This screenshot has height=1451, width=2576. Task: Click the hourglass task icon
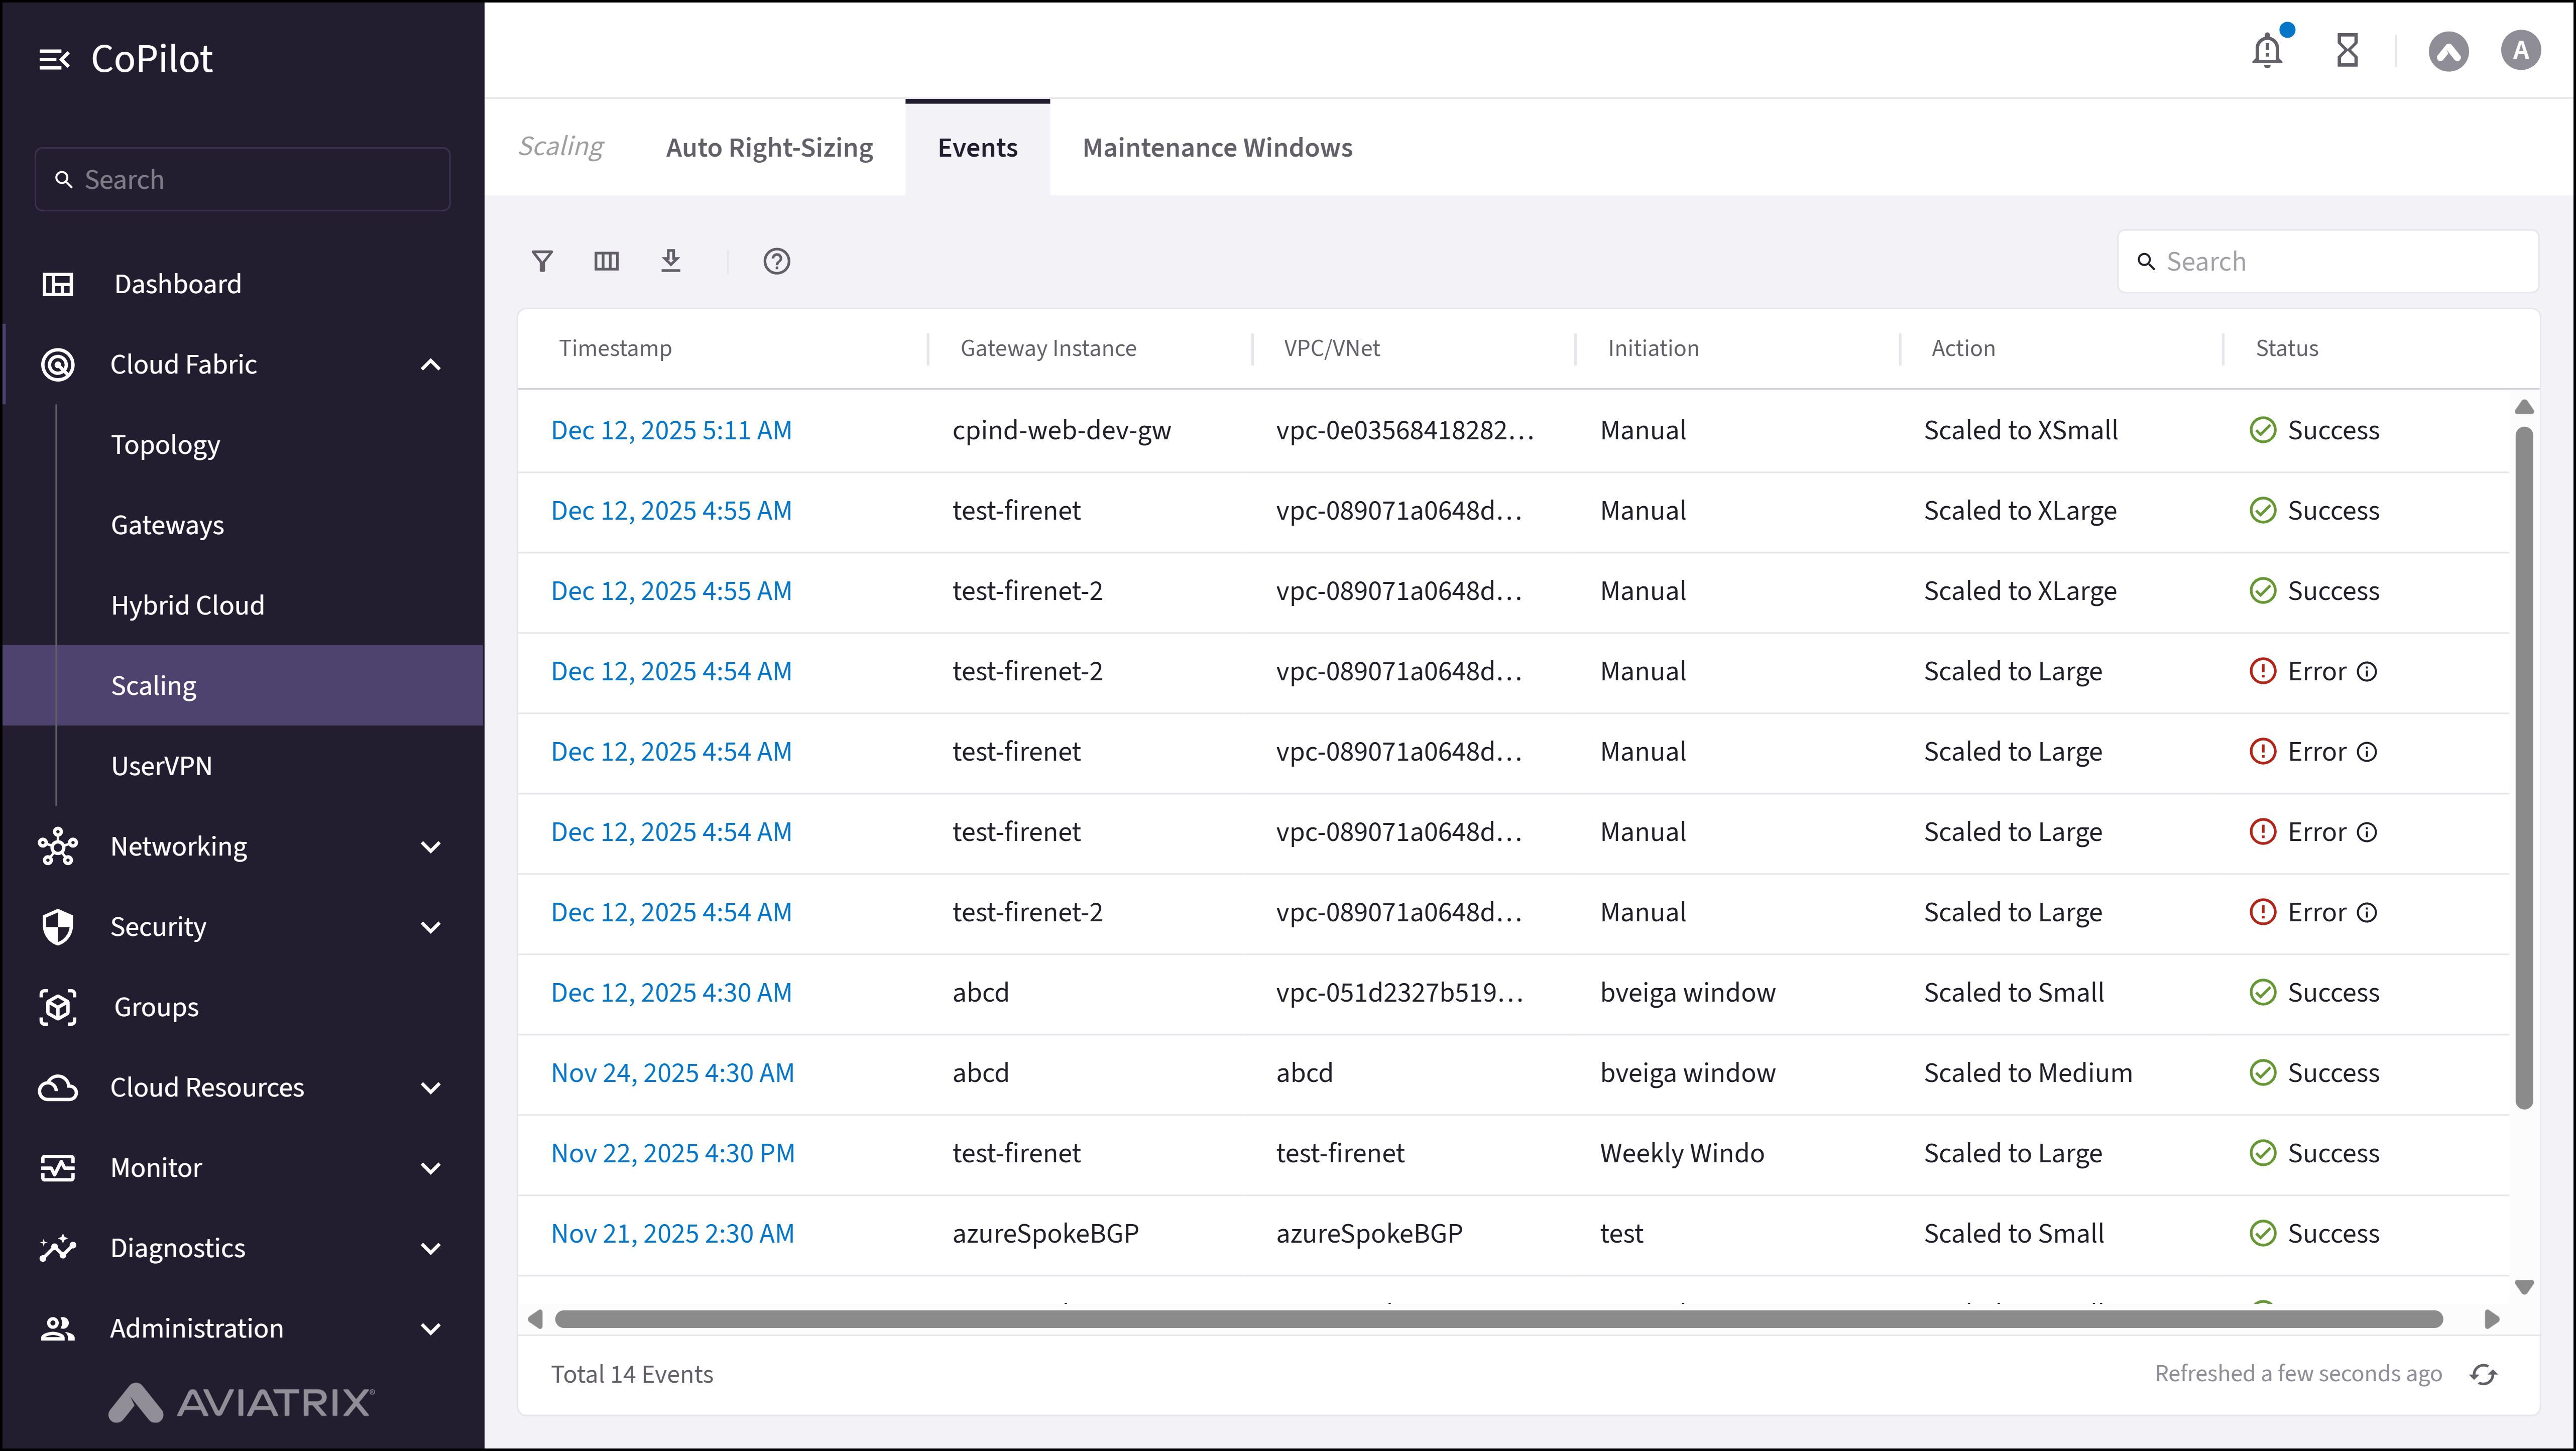point(2347,50)
